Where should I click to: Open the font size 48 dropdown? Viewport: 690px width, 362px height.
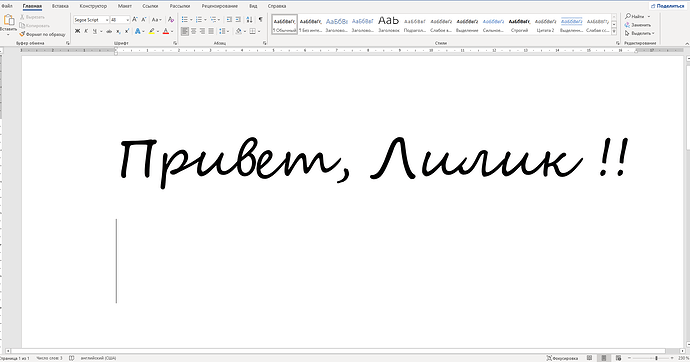128,20
